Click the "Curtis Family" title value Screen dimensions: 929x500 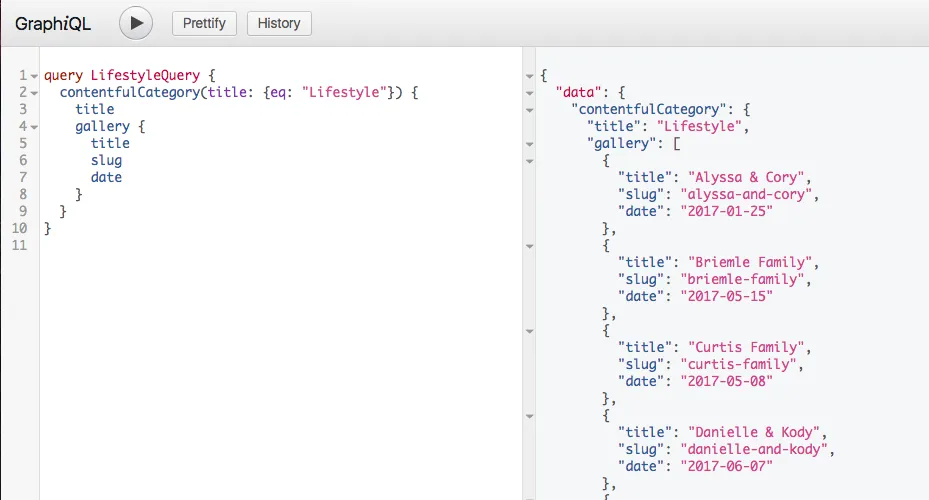click(x=746, y=347)
